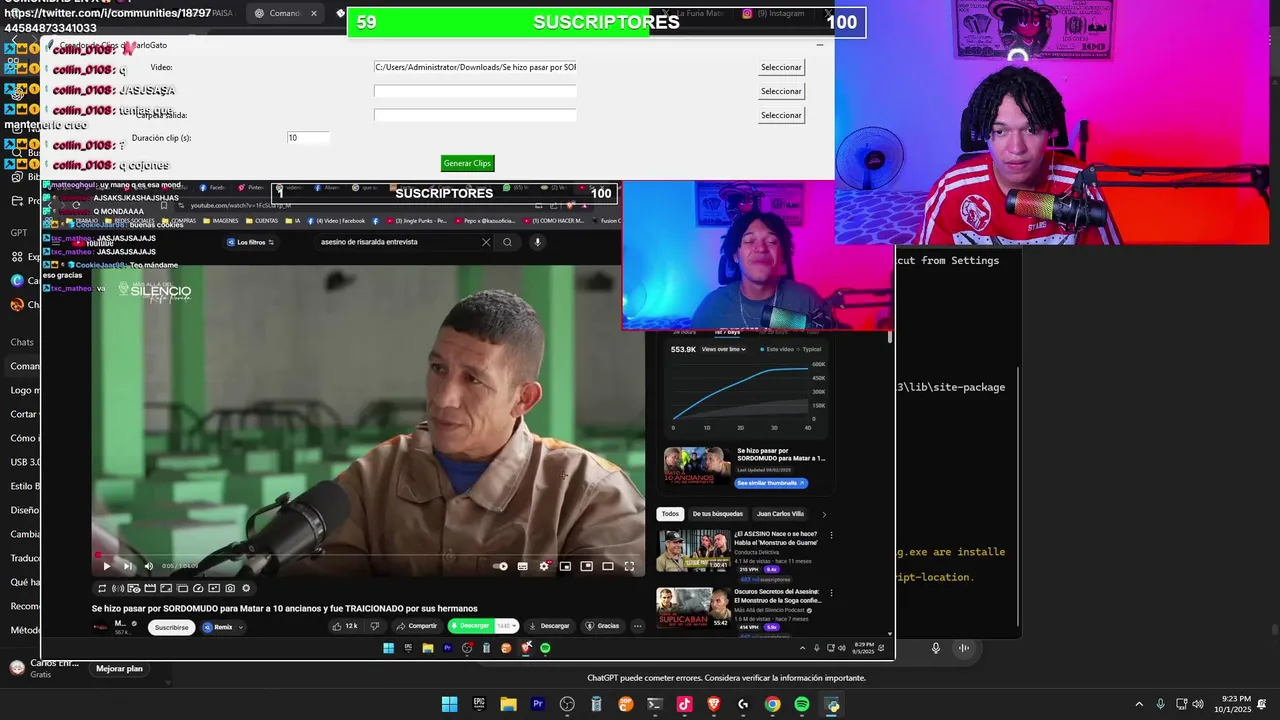The image size is (1280, 720).
Task: Open Epic Games Launcher from taskbar
Action: pos(479,704)
